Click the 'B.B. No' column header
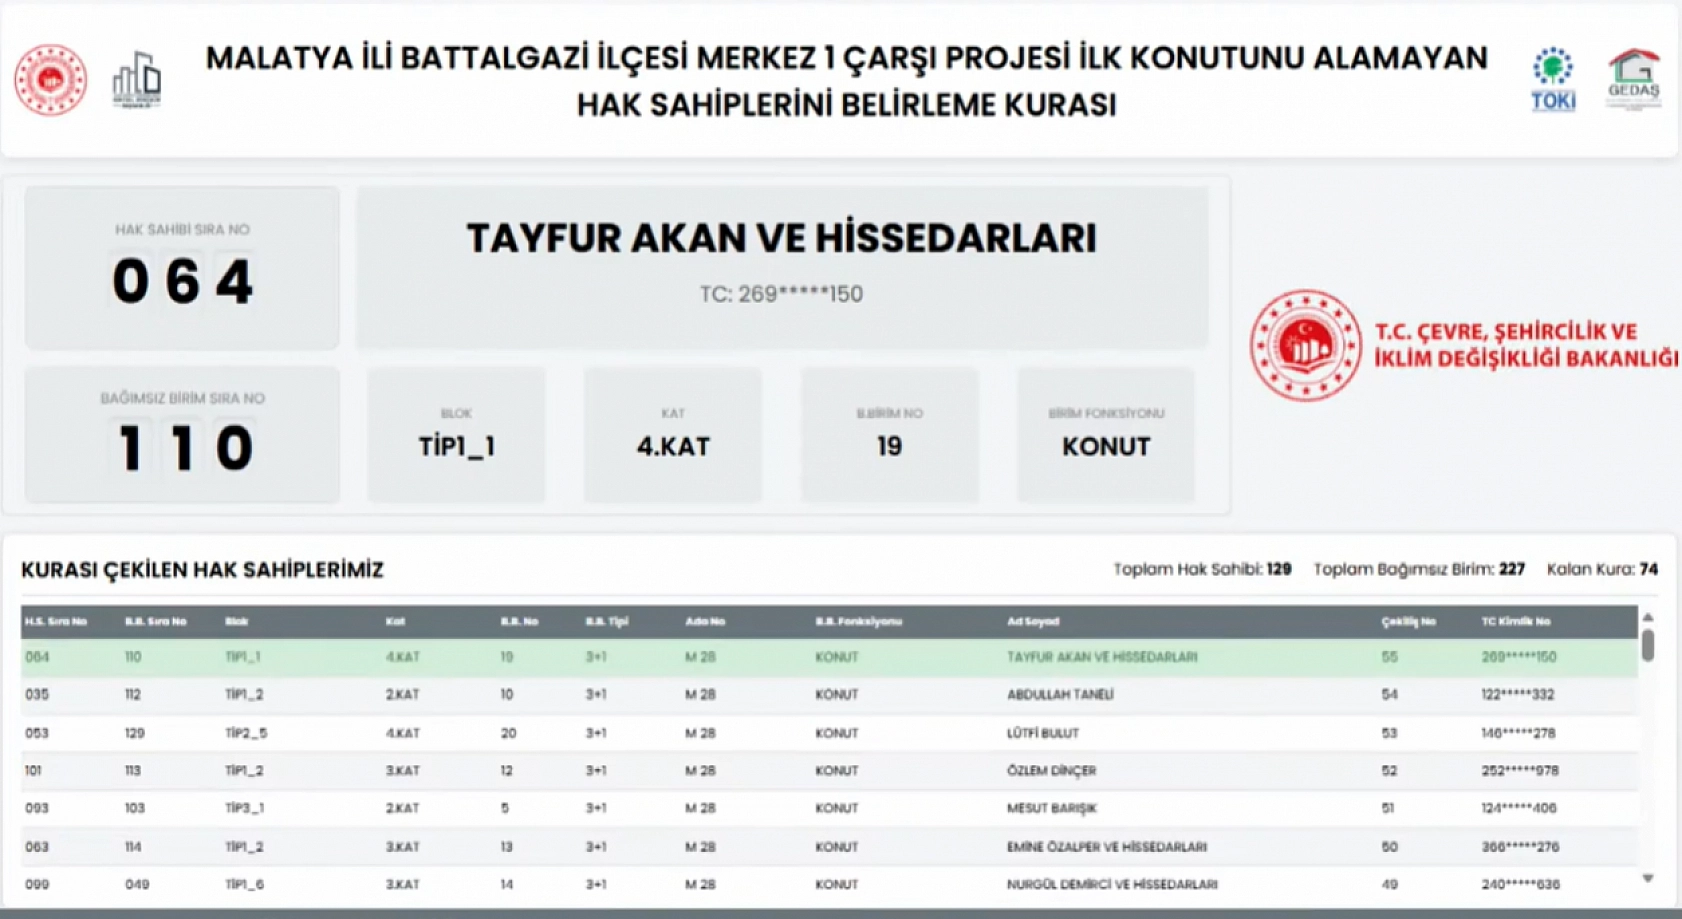The height and width of the screenshot is (919, 1682). (519, 621)
